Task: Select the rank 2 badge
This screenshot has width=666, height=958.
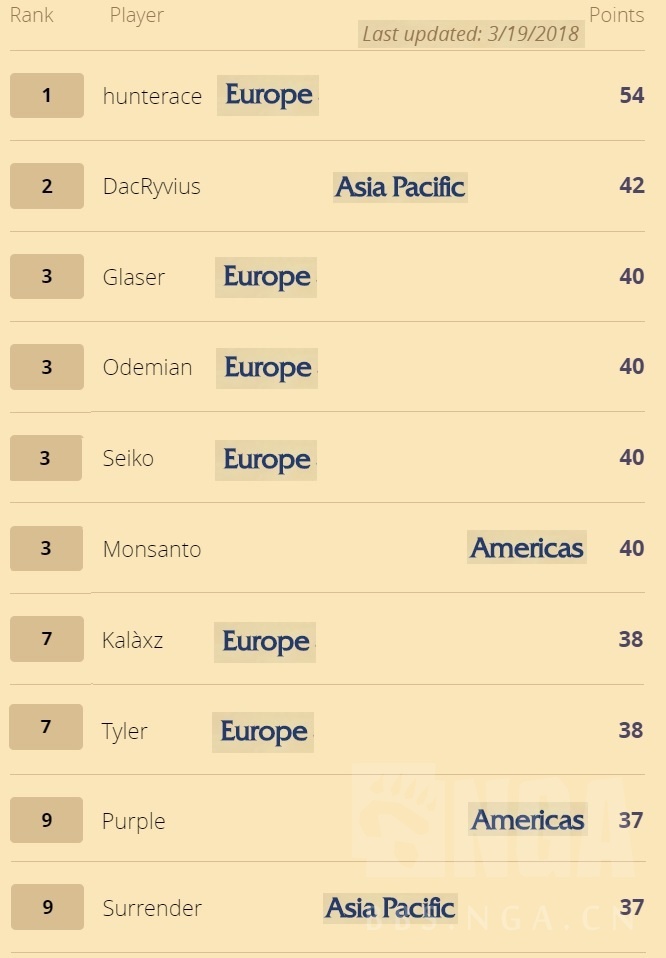Action: coord(47,186)
